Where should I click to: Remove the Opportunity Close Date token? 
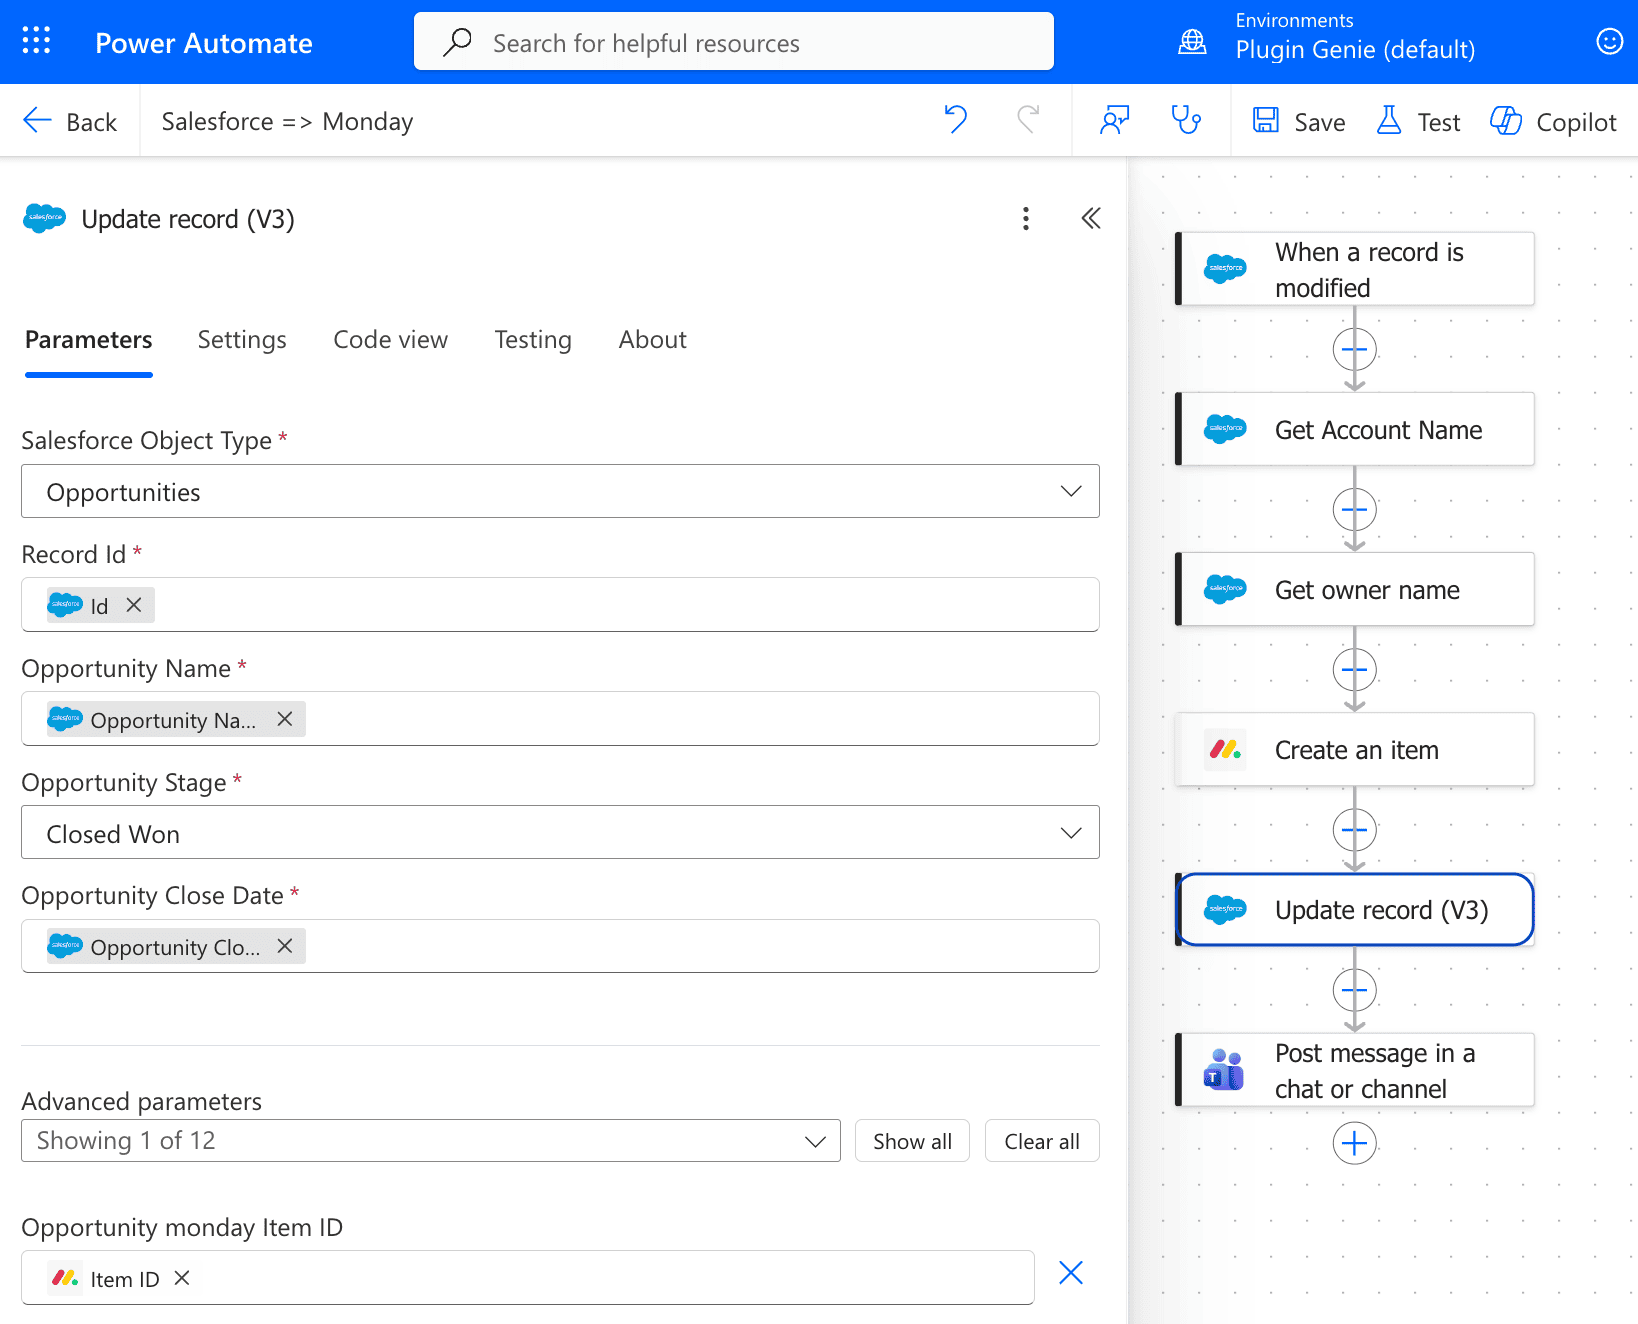click(x=285, y=946)
